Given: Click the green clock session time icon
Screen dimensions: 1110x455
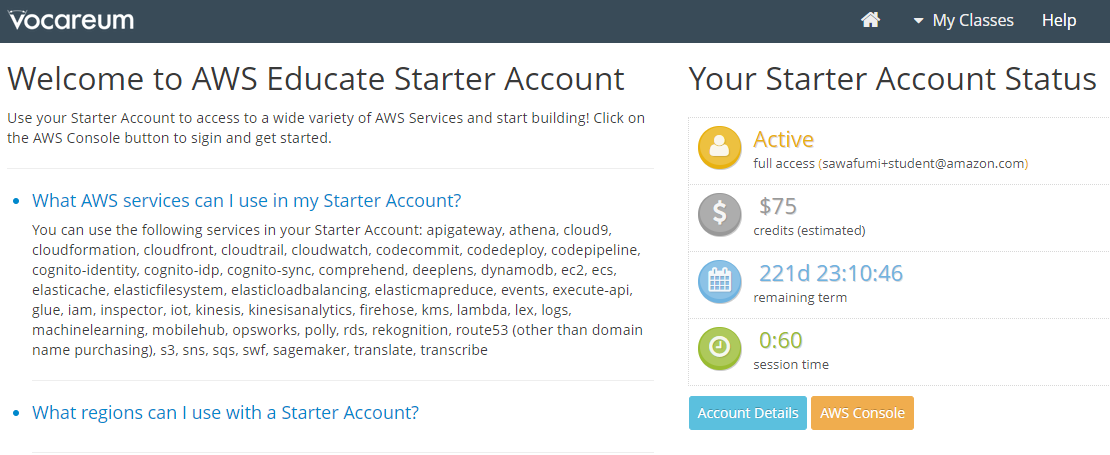Looking at the screenshot, I should tap(719, 348).
